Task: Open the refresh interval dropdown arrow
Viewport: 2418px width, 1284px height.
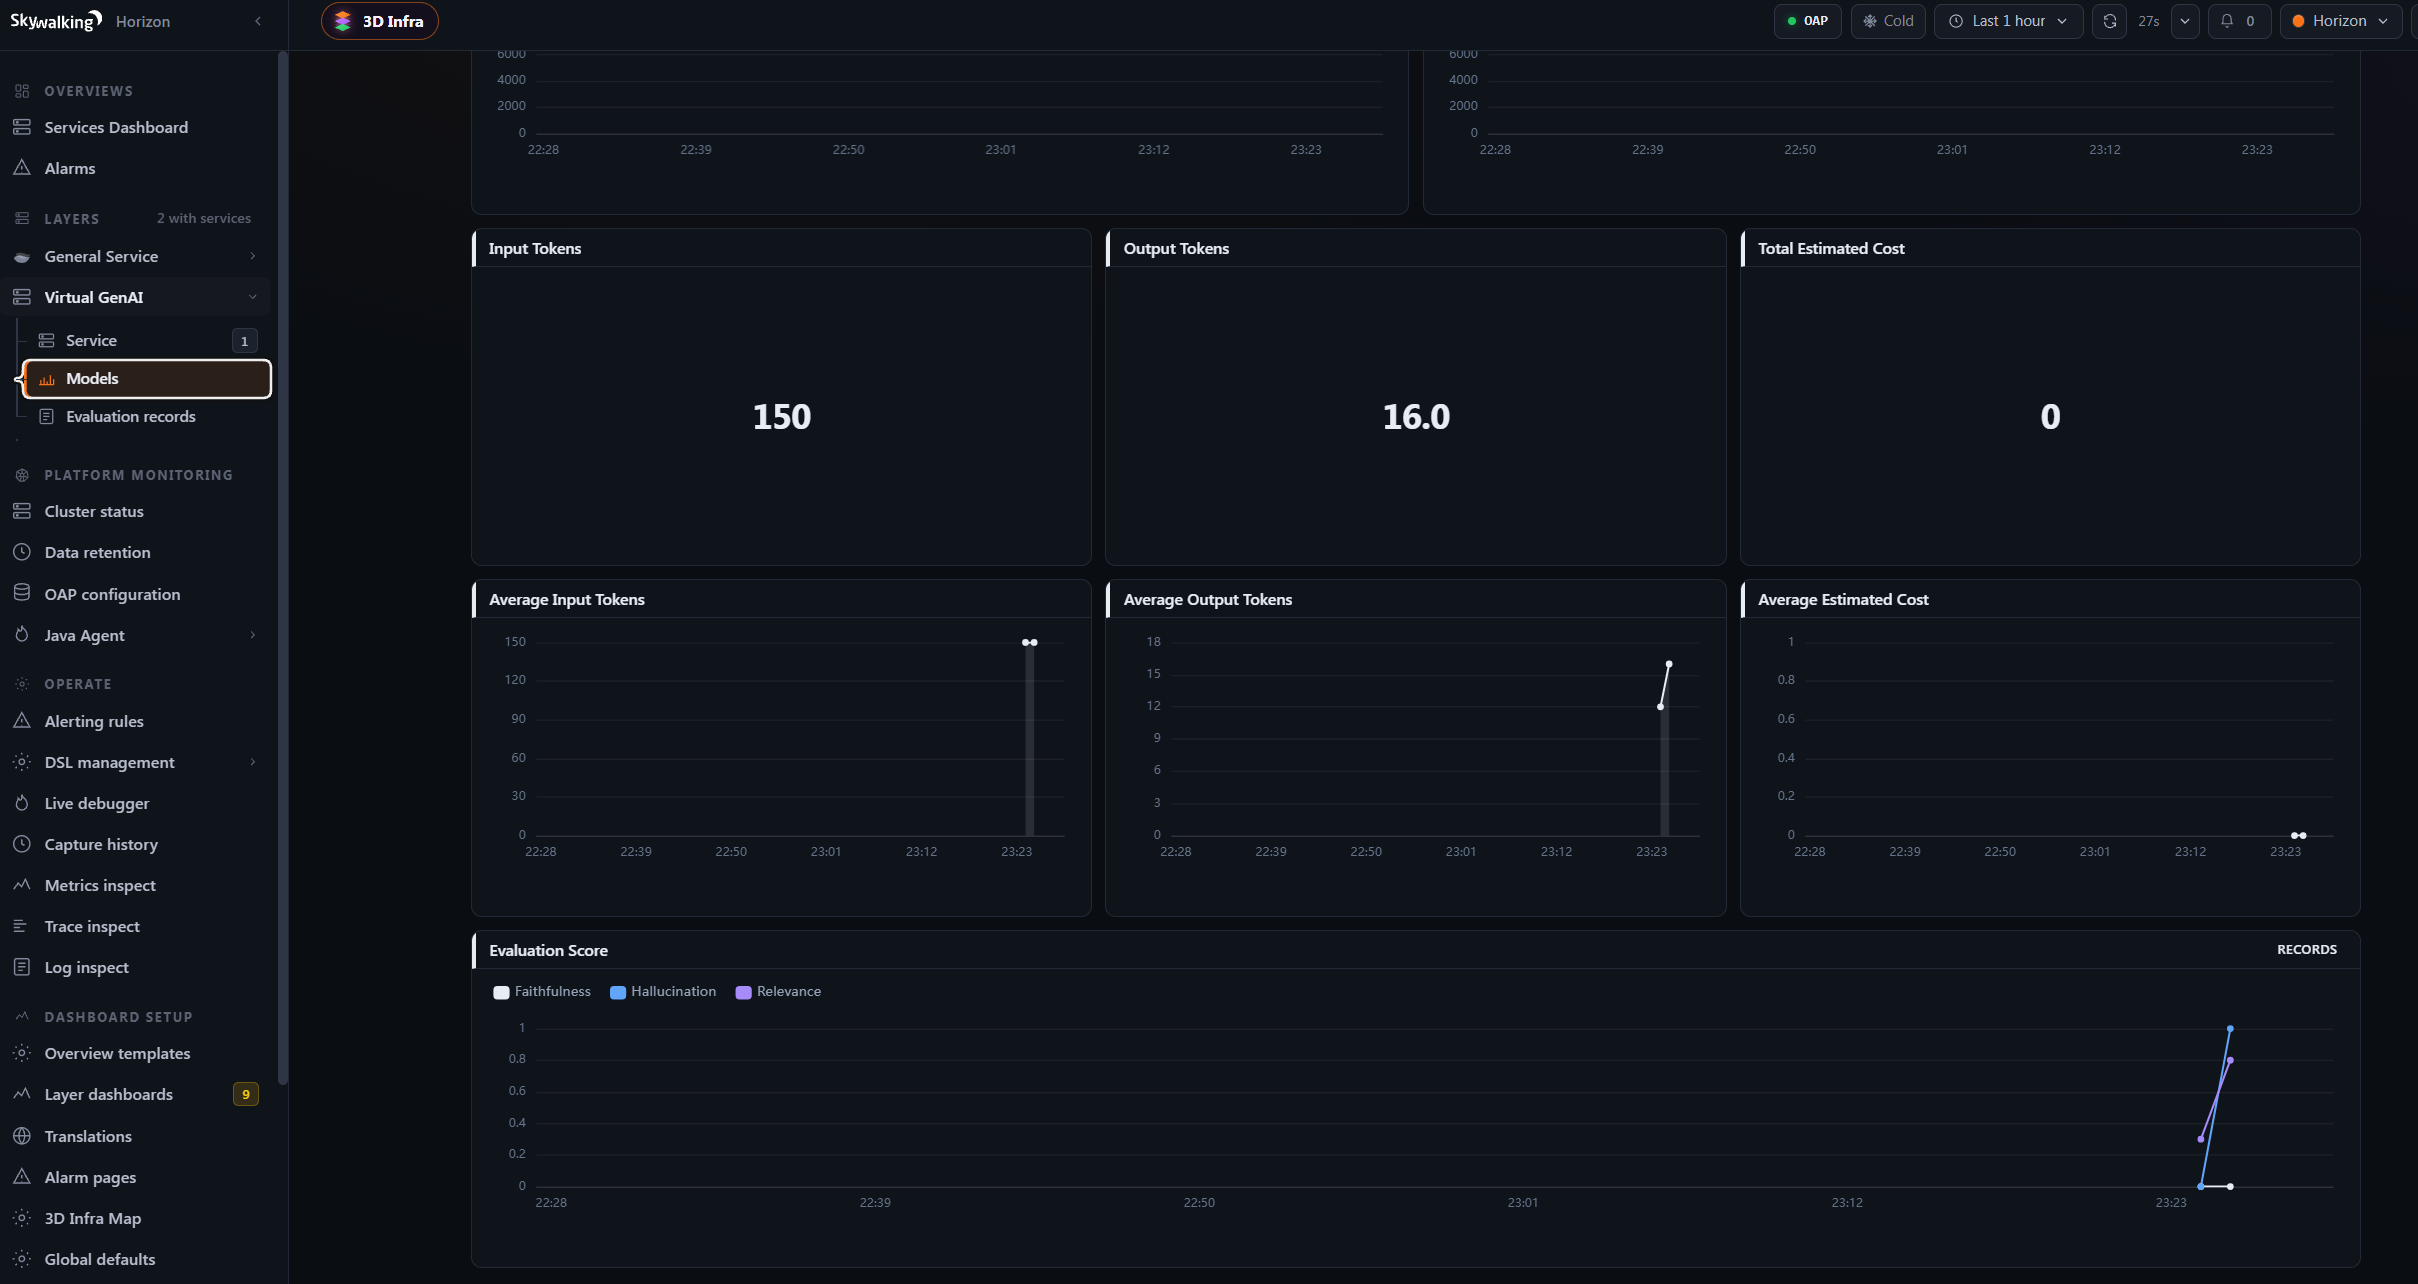Action: click(x=2185, y=21)
